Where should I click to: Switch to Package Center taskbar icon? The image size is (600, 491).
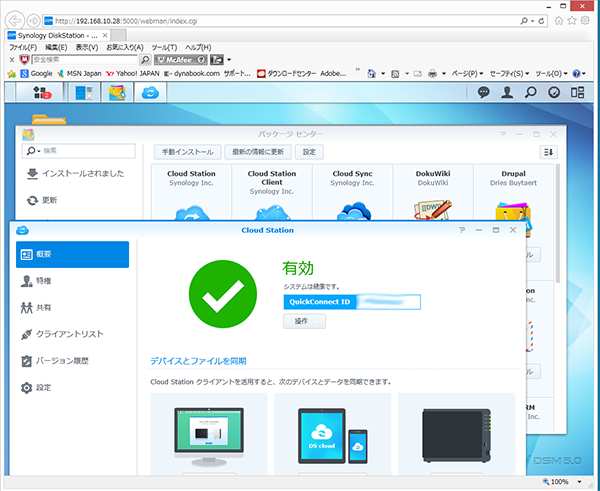click(x=117, y=93)
